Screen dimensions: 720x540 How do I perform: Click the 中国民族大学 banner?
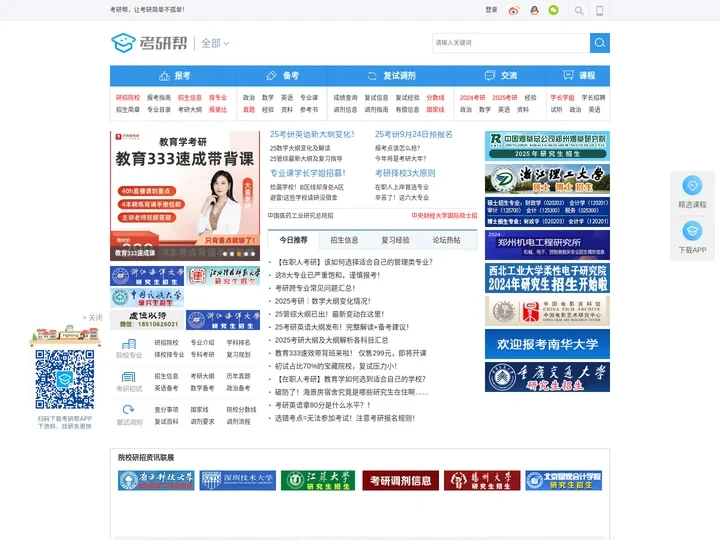(x=147, y=298)
